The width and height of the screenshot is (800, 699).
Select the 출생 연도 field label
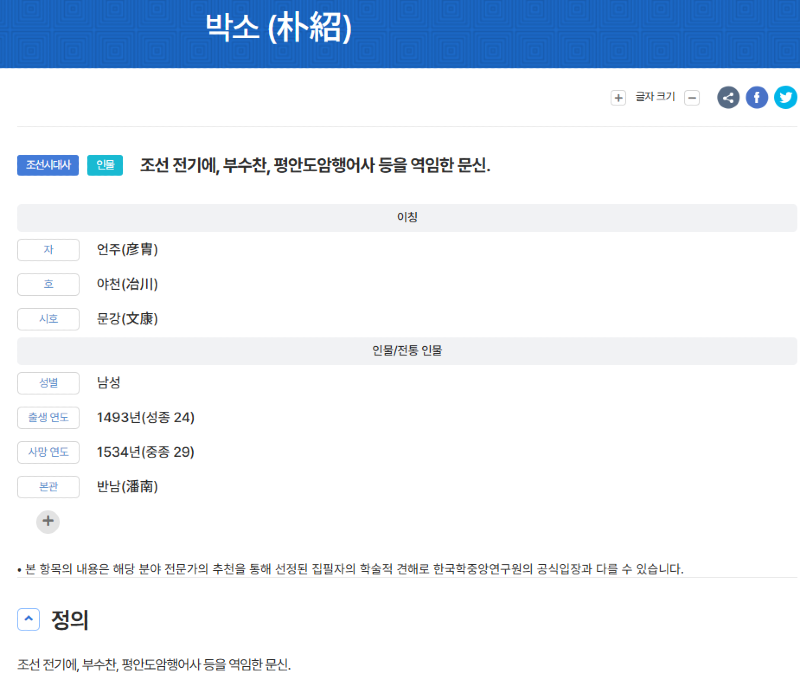[48, 418]
